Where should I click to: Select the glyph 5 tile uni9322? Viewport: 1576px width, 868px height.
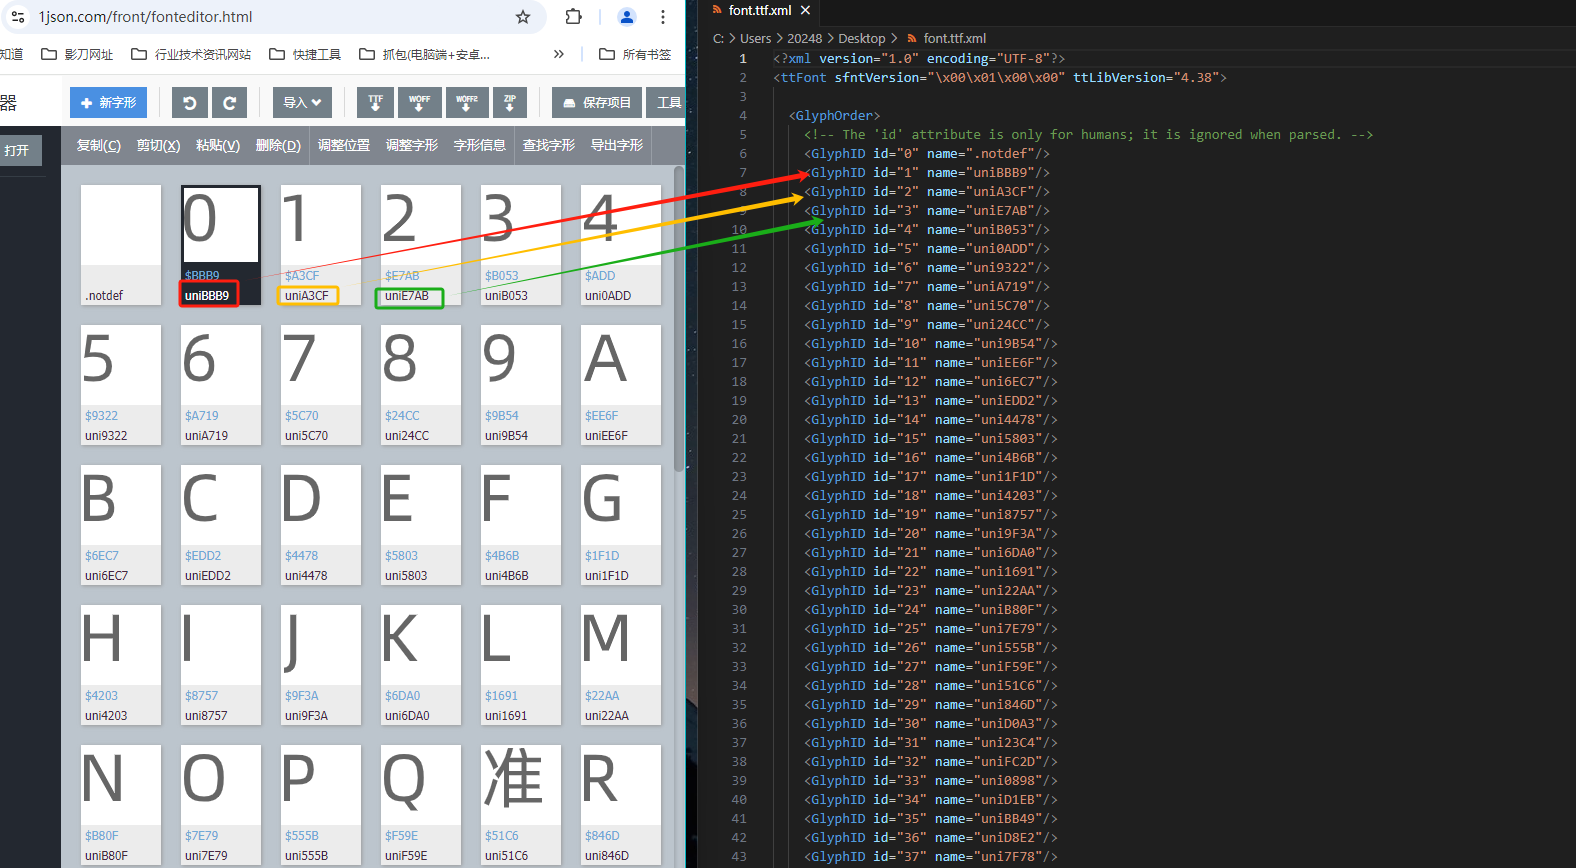click(x=121, y=385)
